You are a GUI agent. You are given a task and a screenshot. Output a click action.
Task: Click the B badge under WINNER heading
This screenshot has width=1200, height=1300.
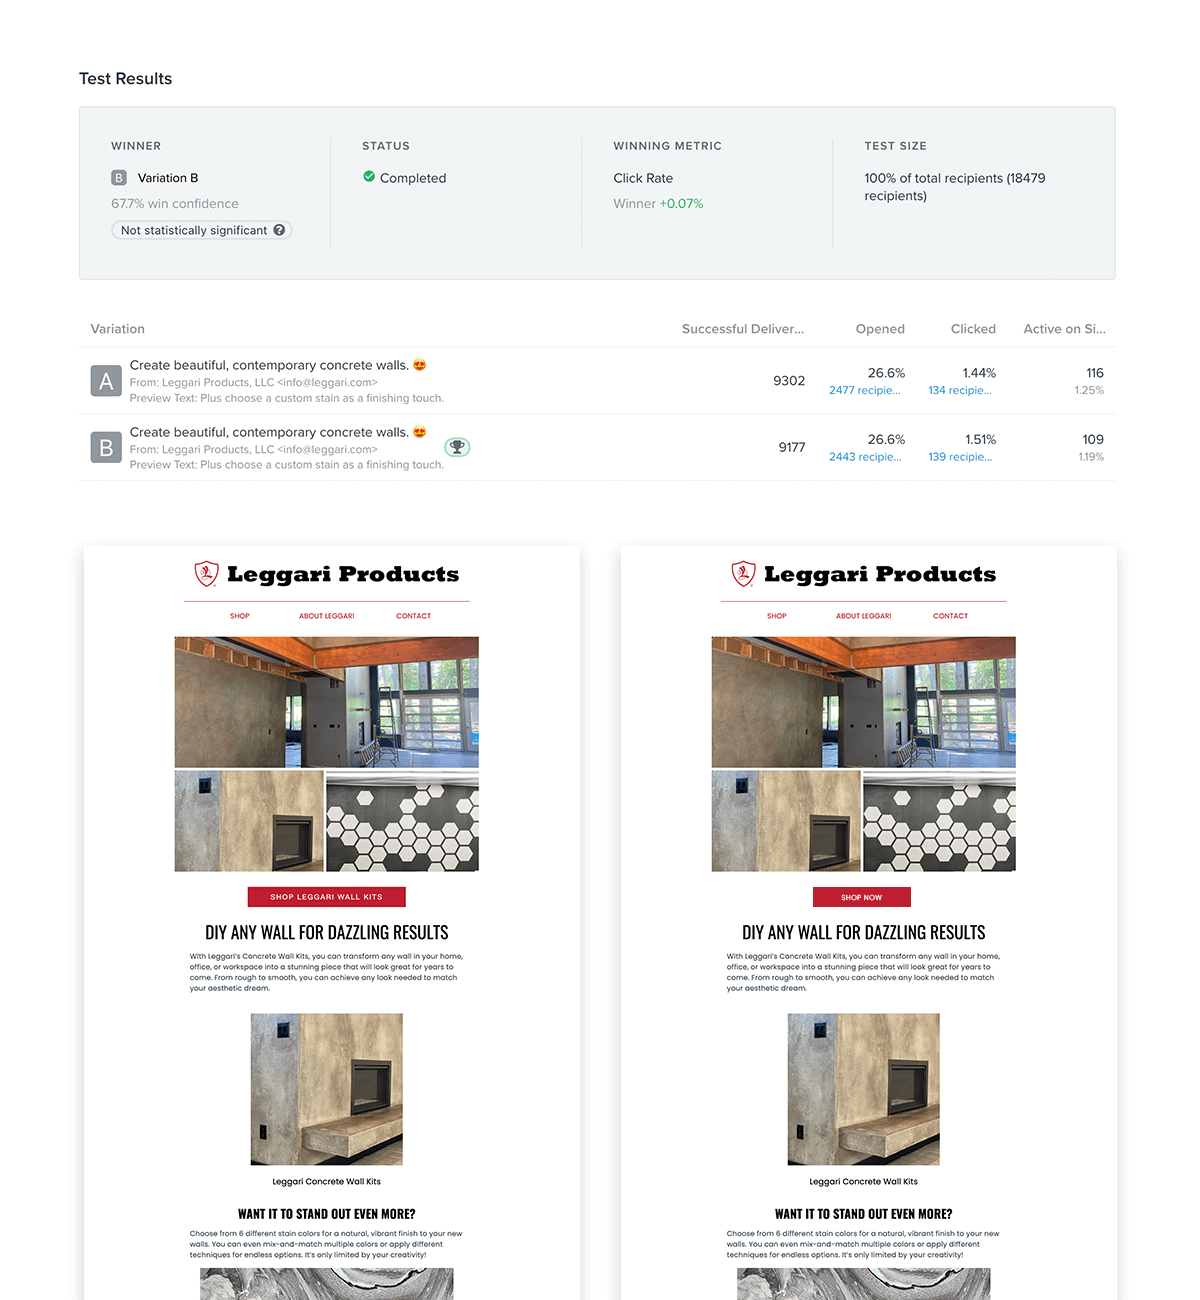(x=119, y=178)
